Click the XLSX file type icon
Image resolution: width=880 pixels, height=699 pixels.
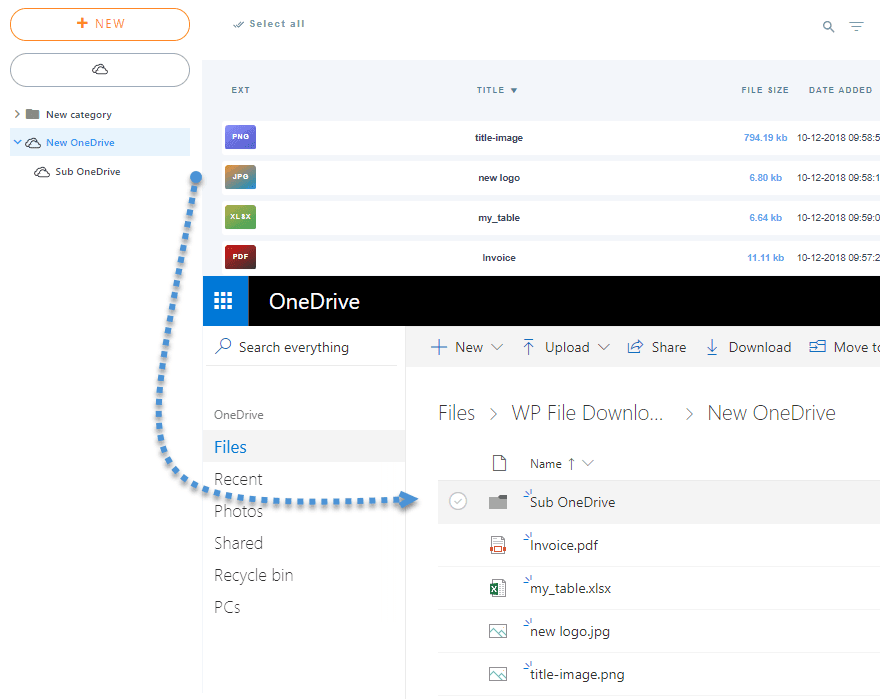pos(240,217)
